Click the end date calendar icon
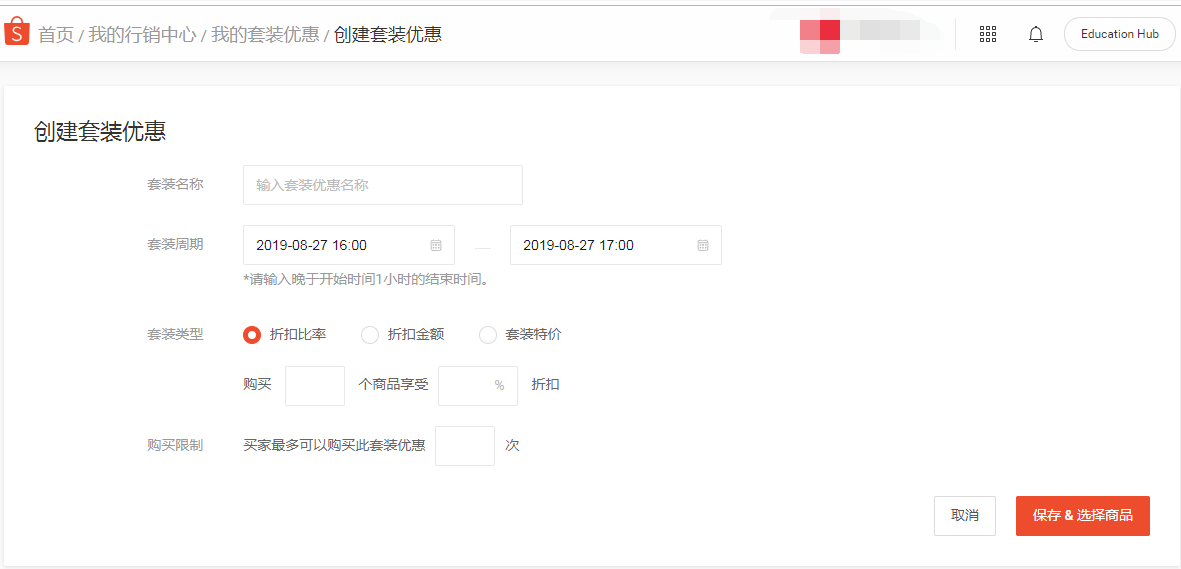 click(703, 245)
